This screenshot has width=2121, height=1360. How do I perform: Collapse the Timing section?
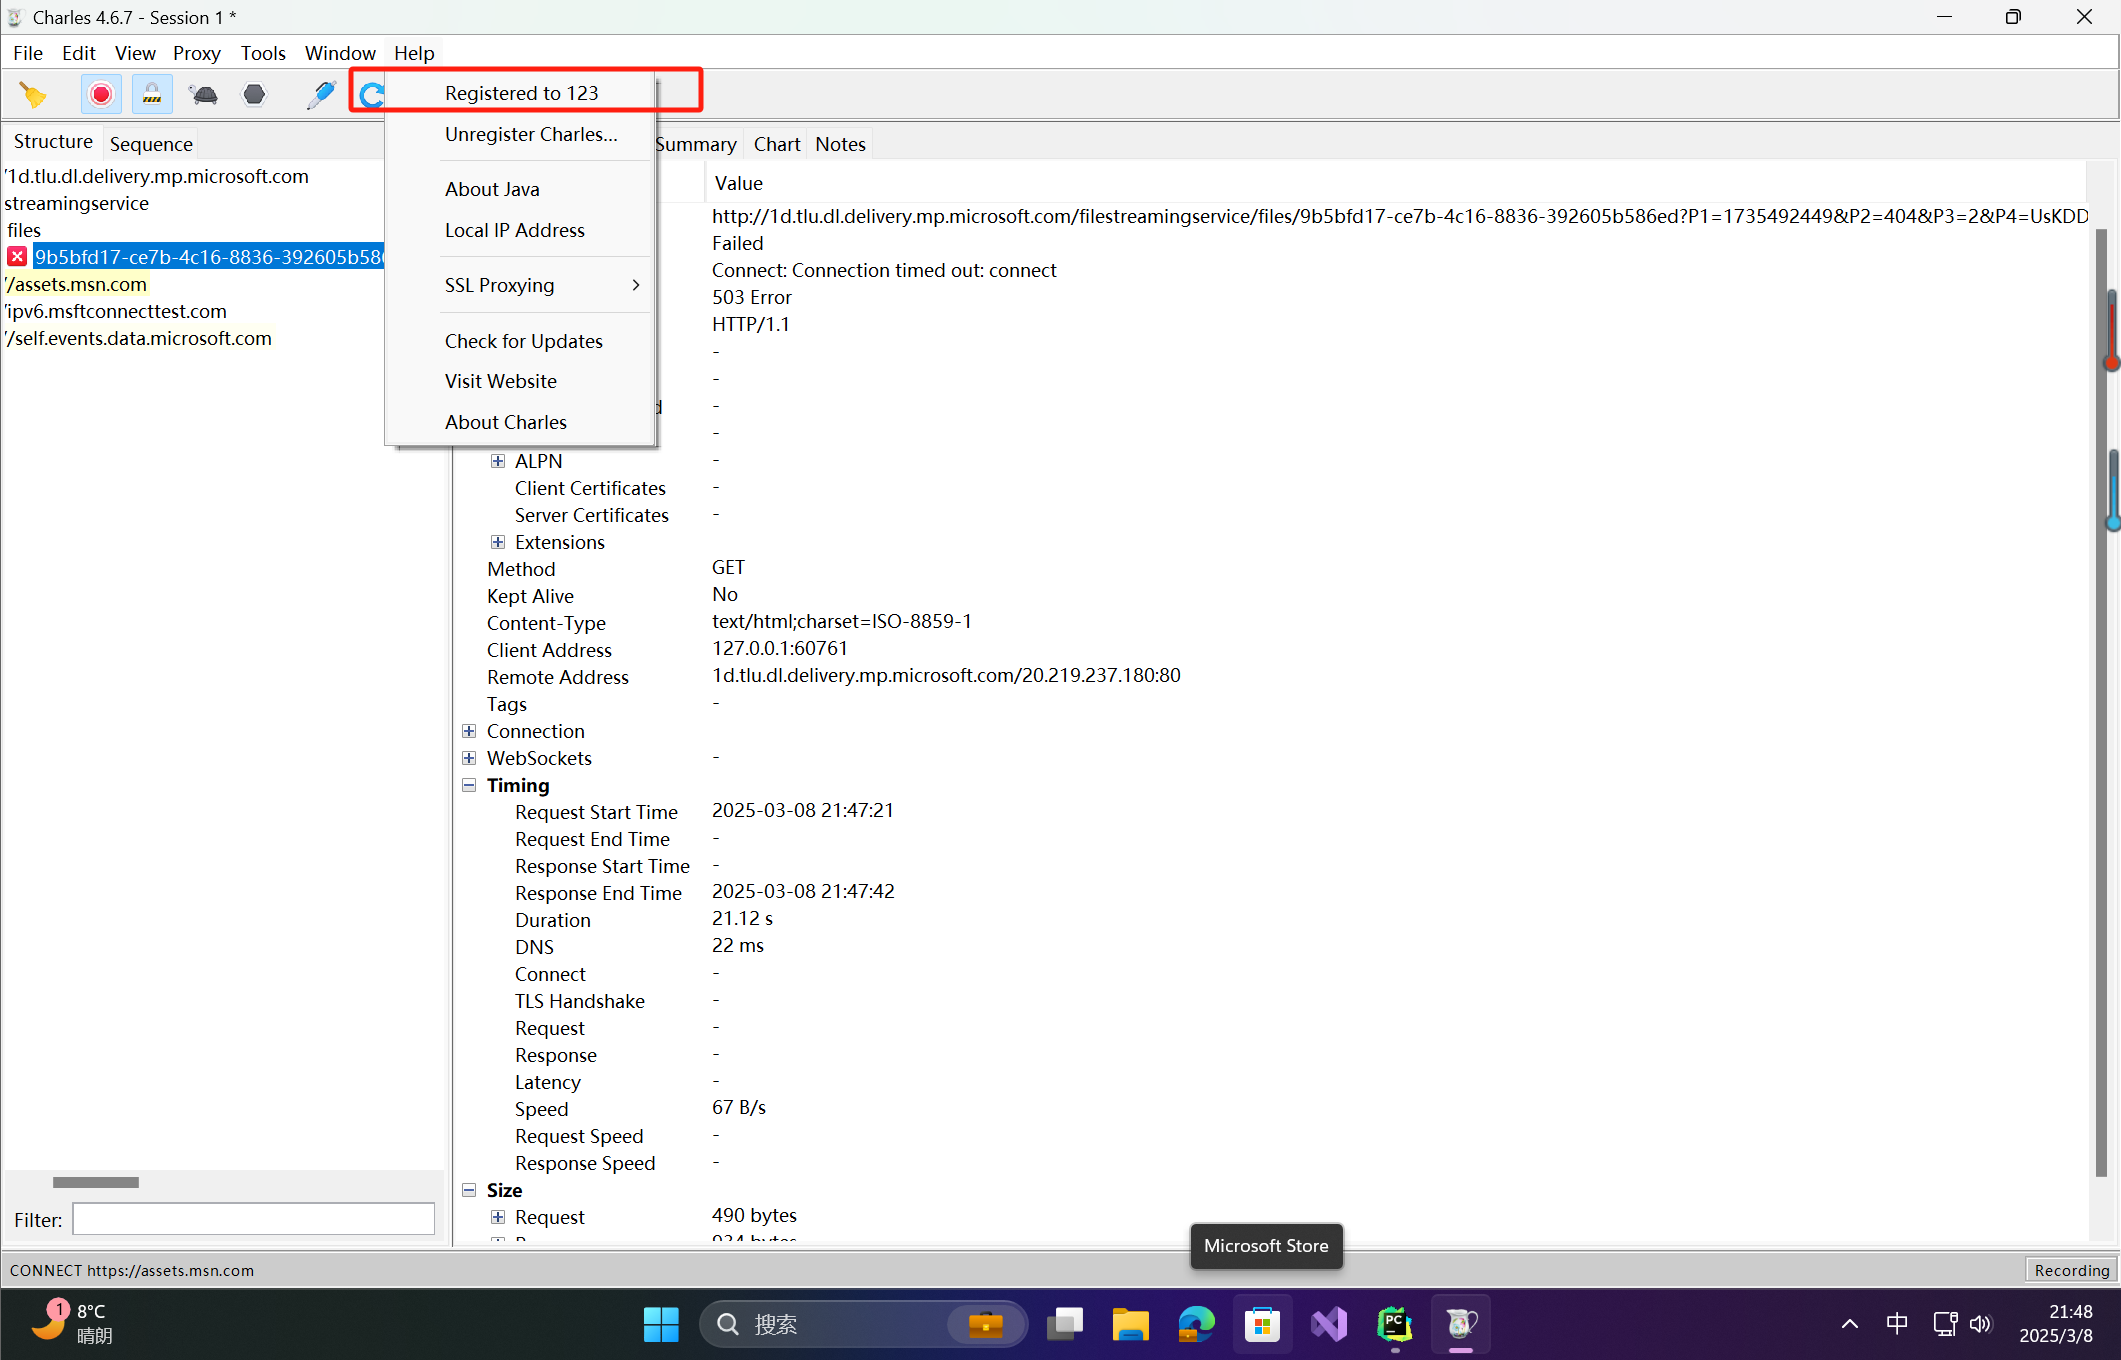[469, 785]
